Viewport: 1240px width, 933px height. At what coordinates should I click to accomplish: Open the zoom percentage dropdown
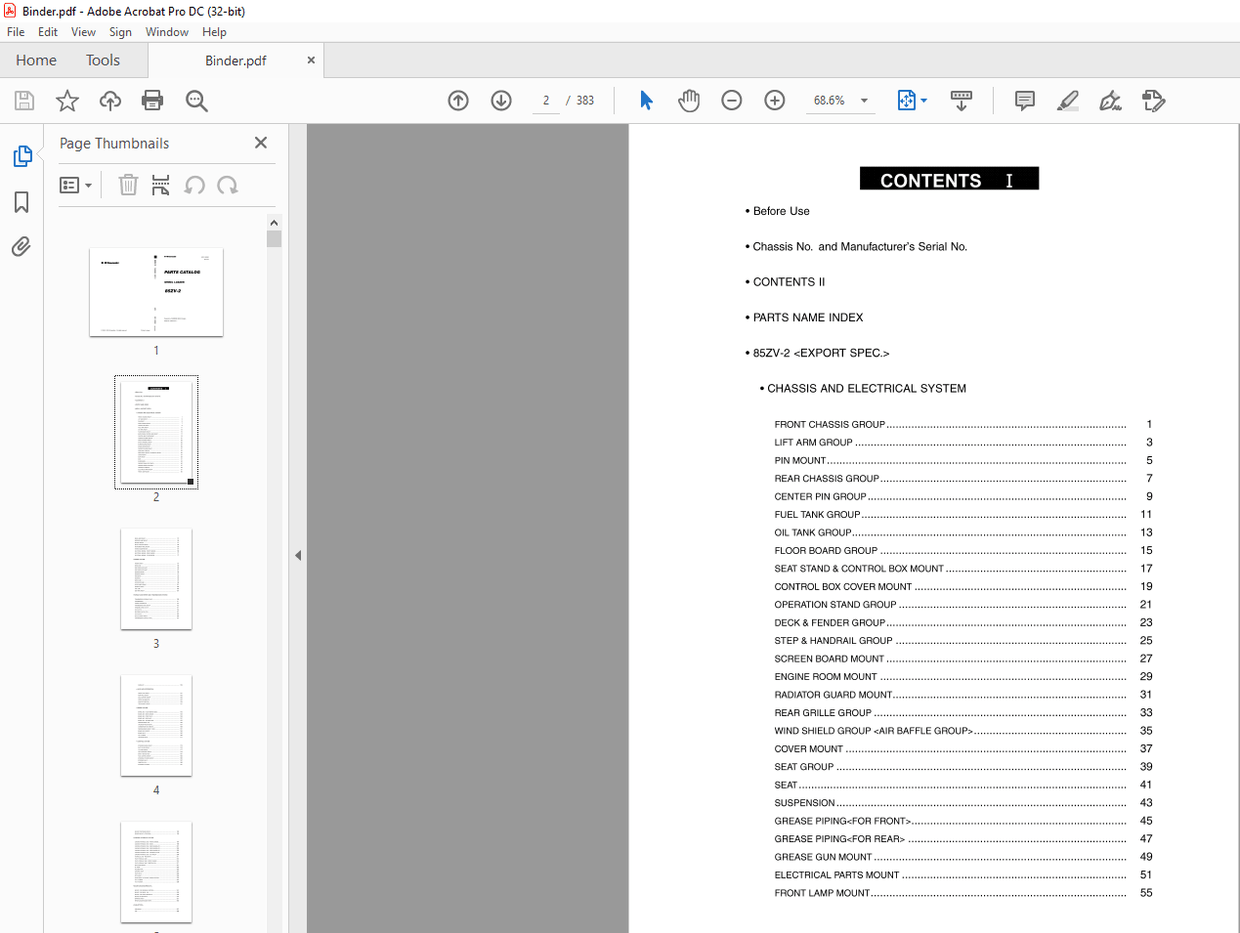click(864, 100)
